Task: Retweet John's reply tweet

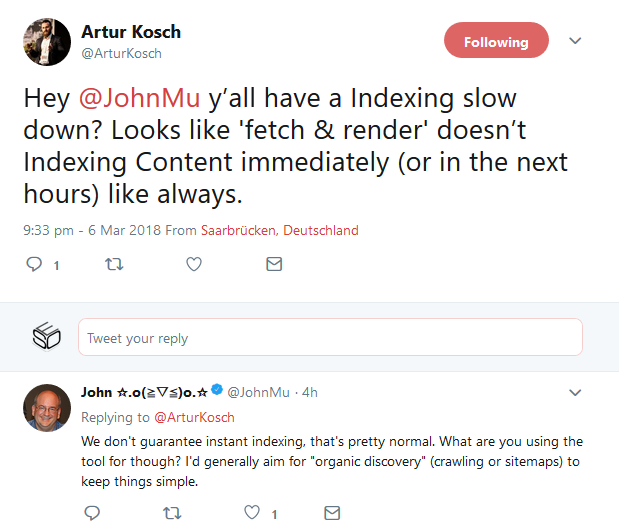Action: pos(172,513)
